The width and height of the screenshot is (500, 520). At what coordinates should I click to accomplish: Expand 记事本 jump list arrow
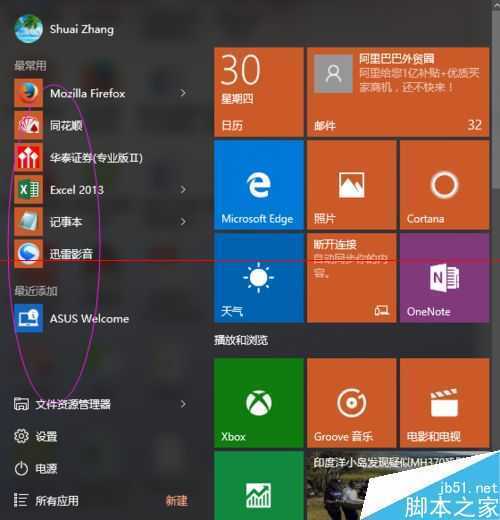pos(183,222)
